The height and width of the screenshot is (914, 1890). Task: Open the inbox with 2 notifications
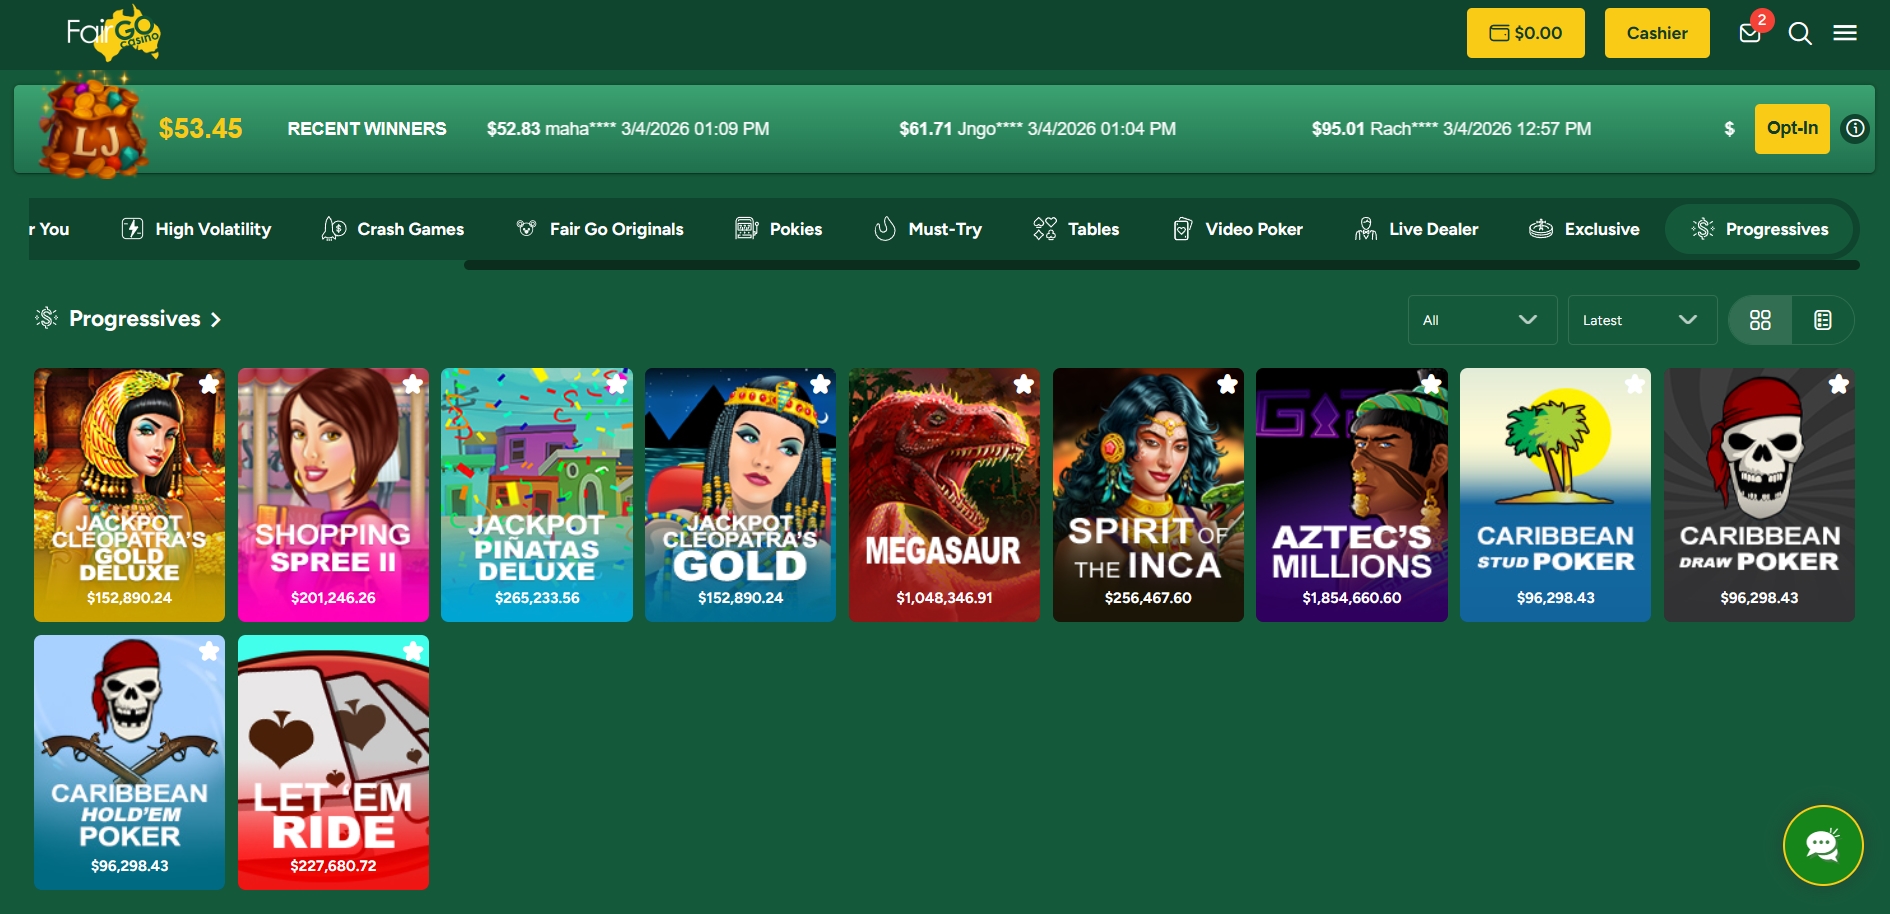tap(1750, 33)
